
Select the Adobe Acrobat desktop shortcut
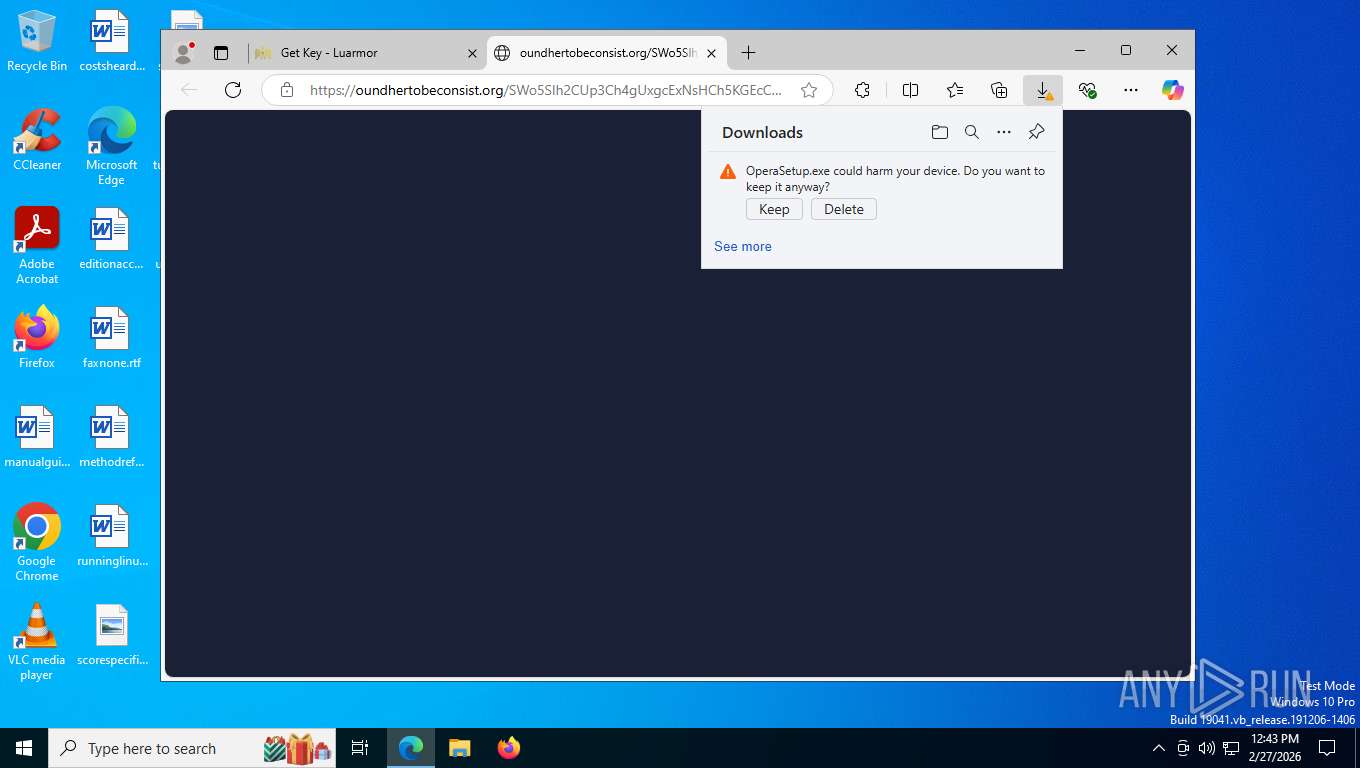[x=37, y=246]
